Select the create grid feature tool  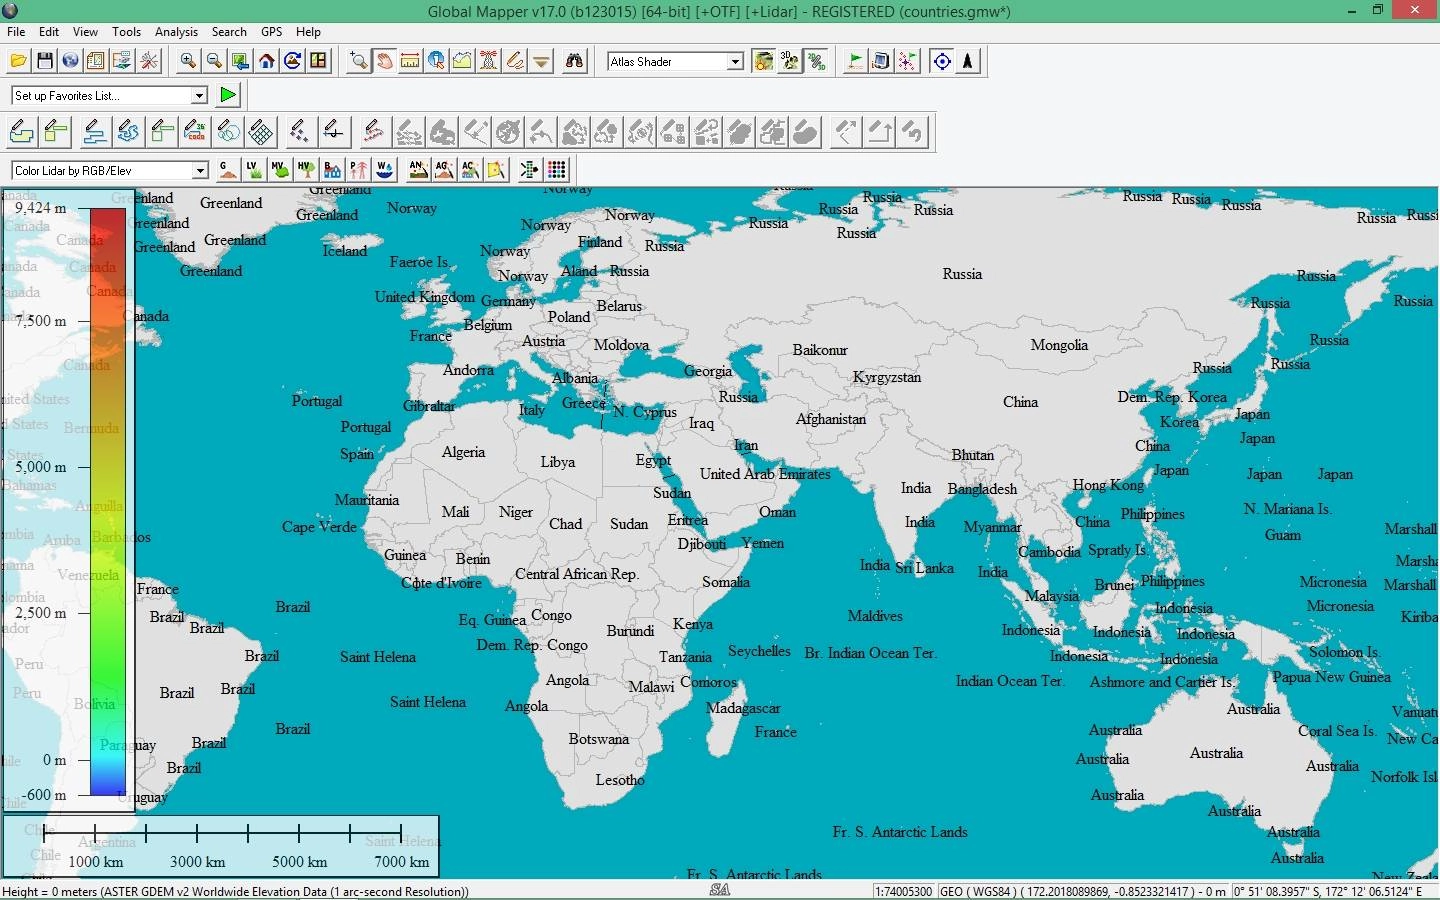(261, 131)
